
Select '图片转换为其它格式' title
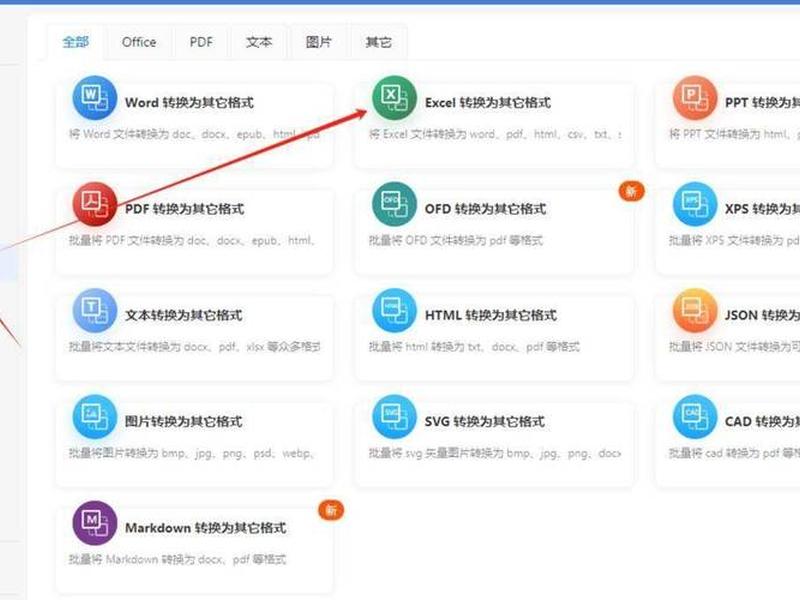point(184,421)
